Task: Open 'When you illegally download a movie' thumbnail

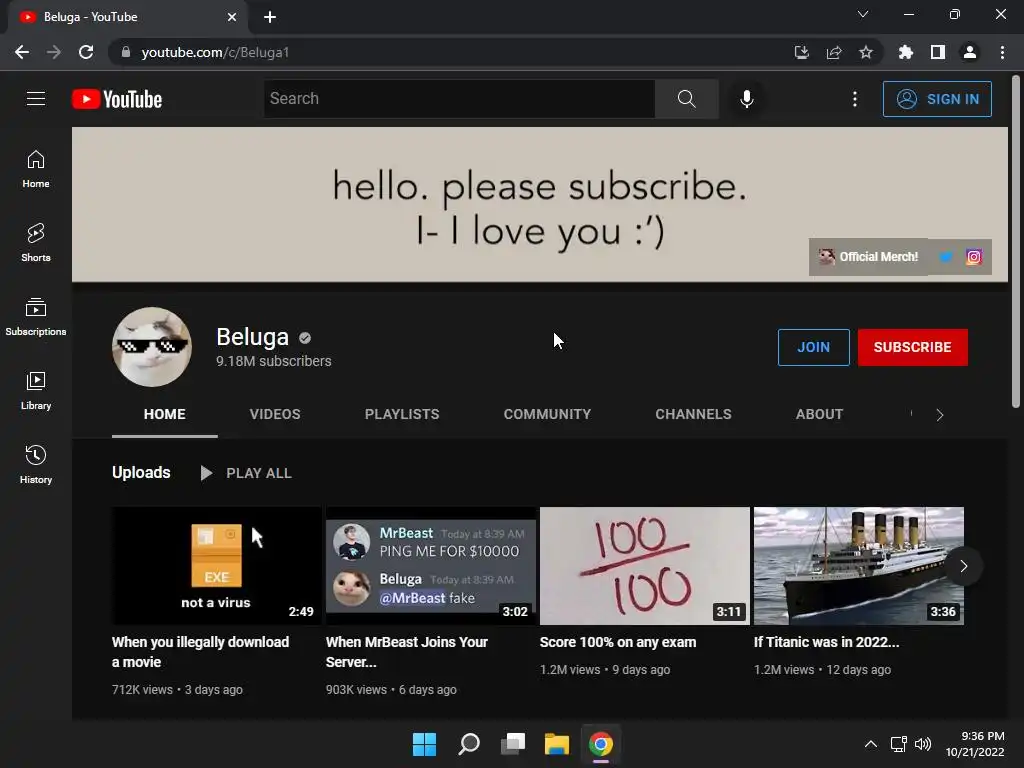Action: click(x=216, y=566)
